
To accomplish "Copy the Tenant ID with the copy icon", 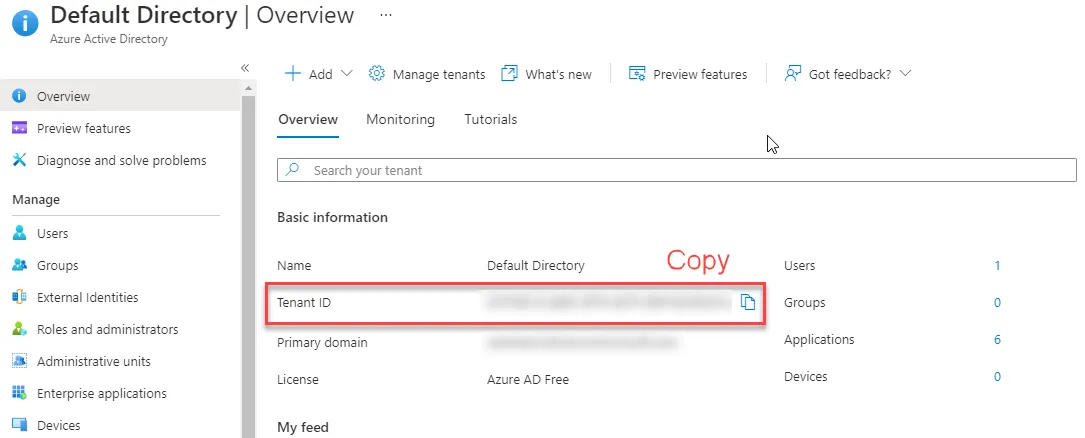I will (747, 302).
